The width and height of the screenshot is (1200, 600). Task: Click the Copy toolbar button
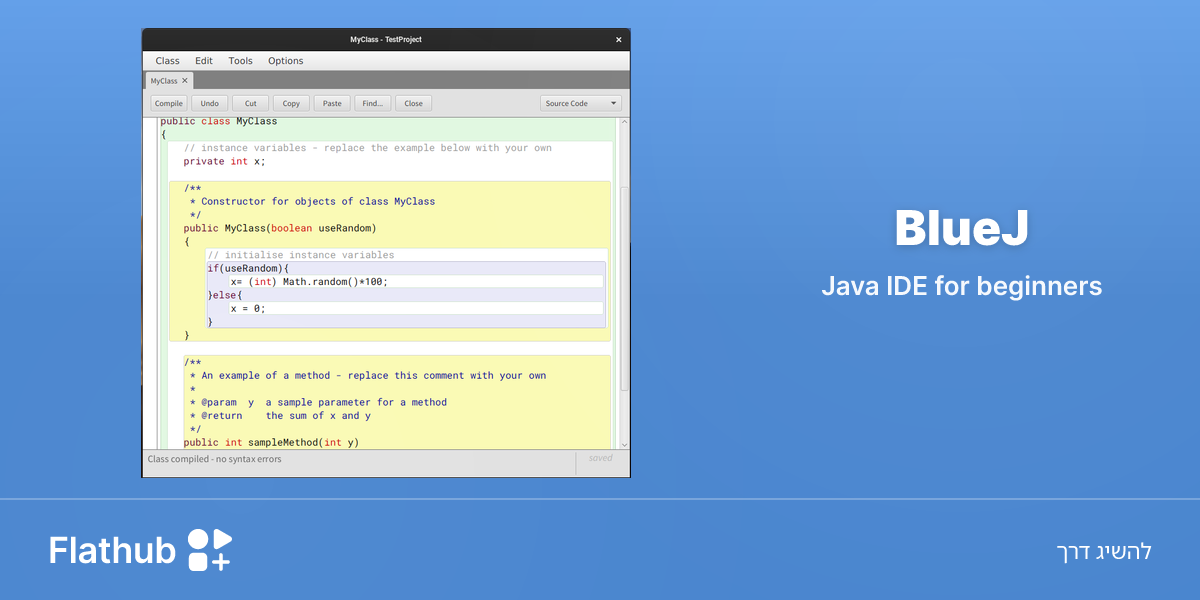291,103
